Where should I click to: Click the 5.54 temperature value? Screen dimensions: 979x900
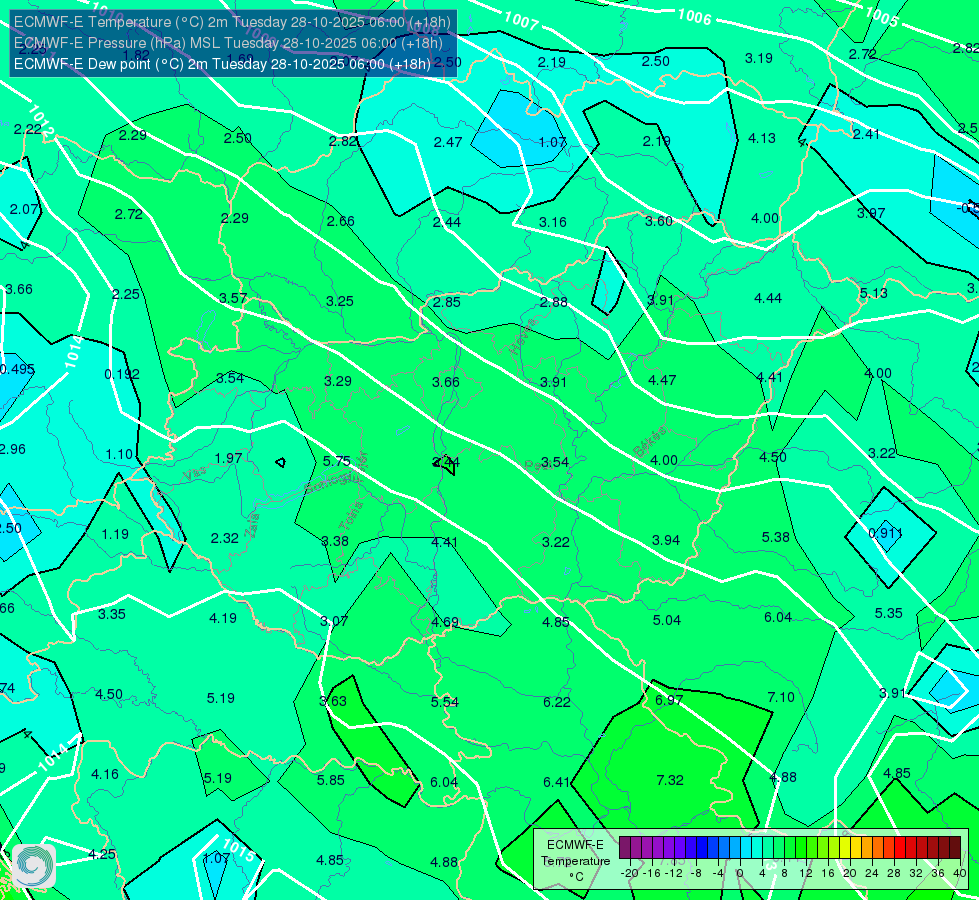(445, 702)
